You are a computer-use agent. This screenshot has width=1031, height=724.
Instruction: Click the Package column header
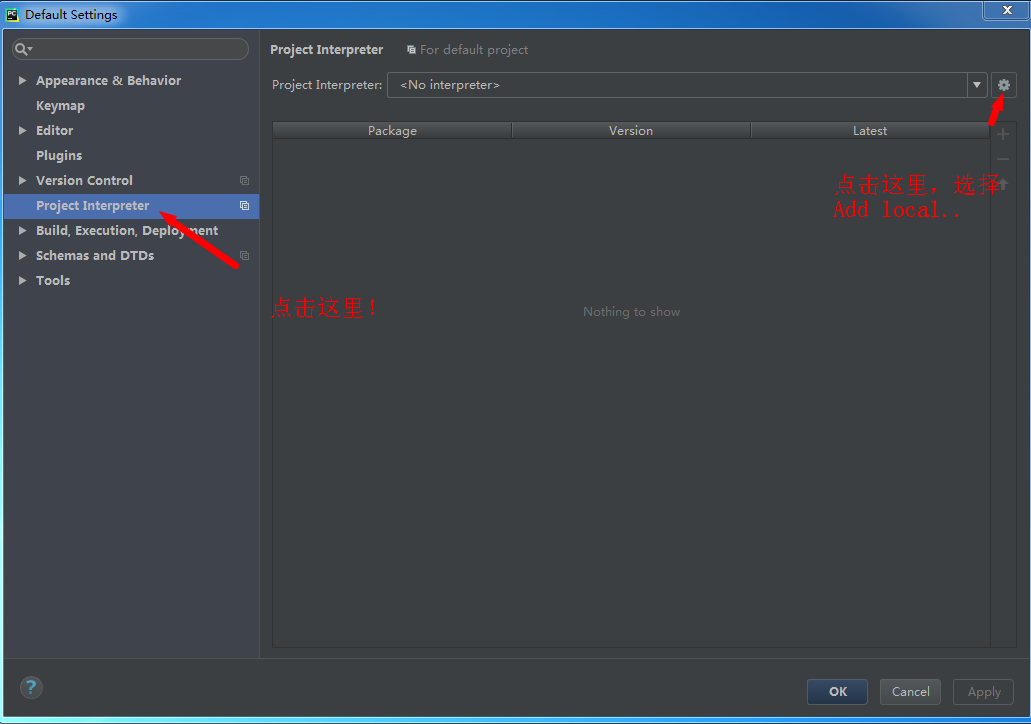tap(392, 131)
